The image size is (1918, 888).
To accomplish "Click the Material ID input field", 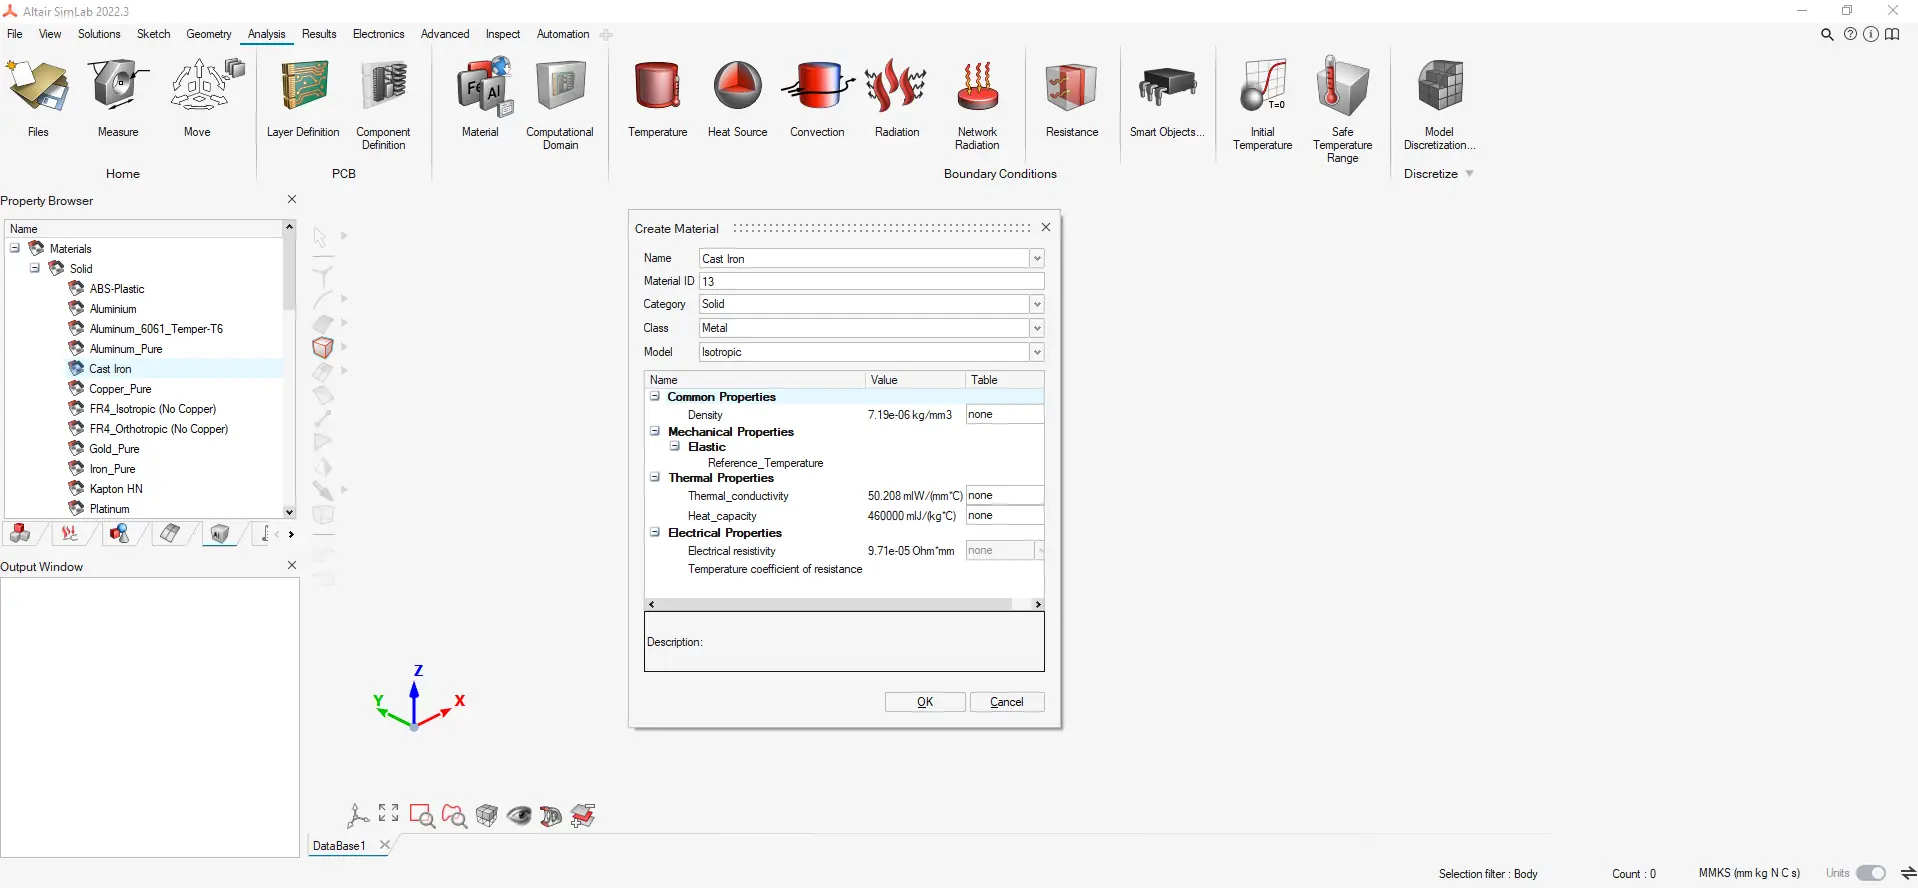I will (871, 281).
